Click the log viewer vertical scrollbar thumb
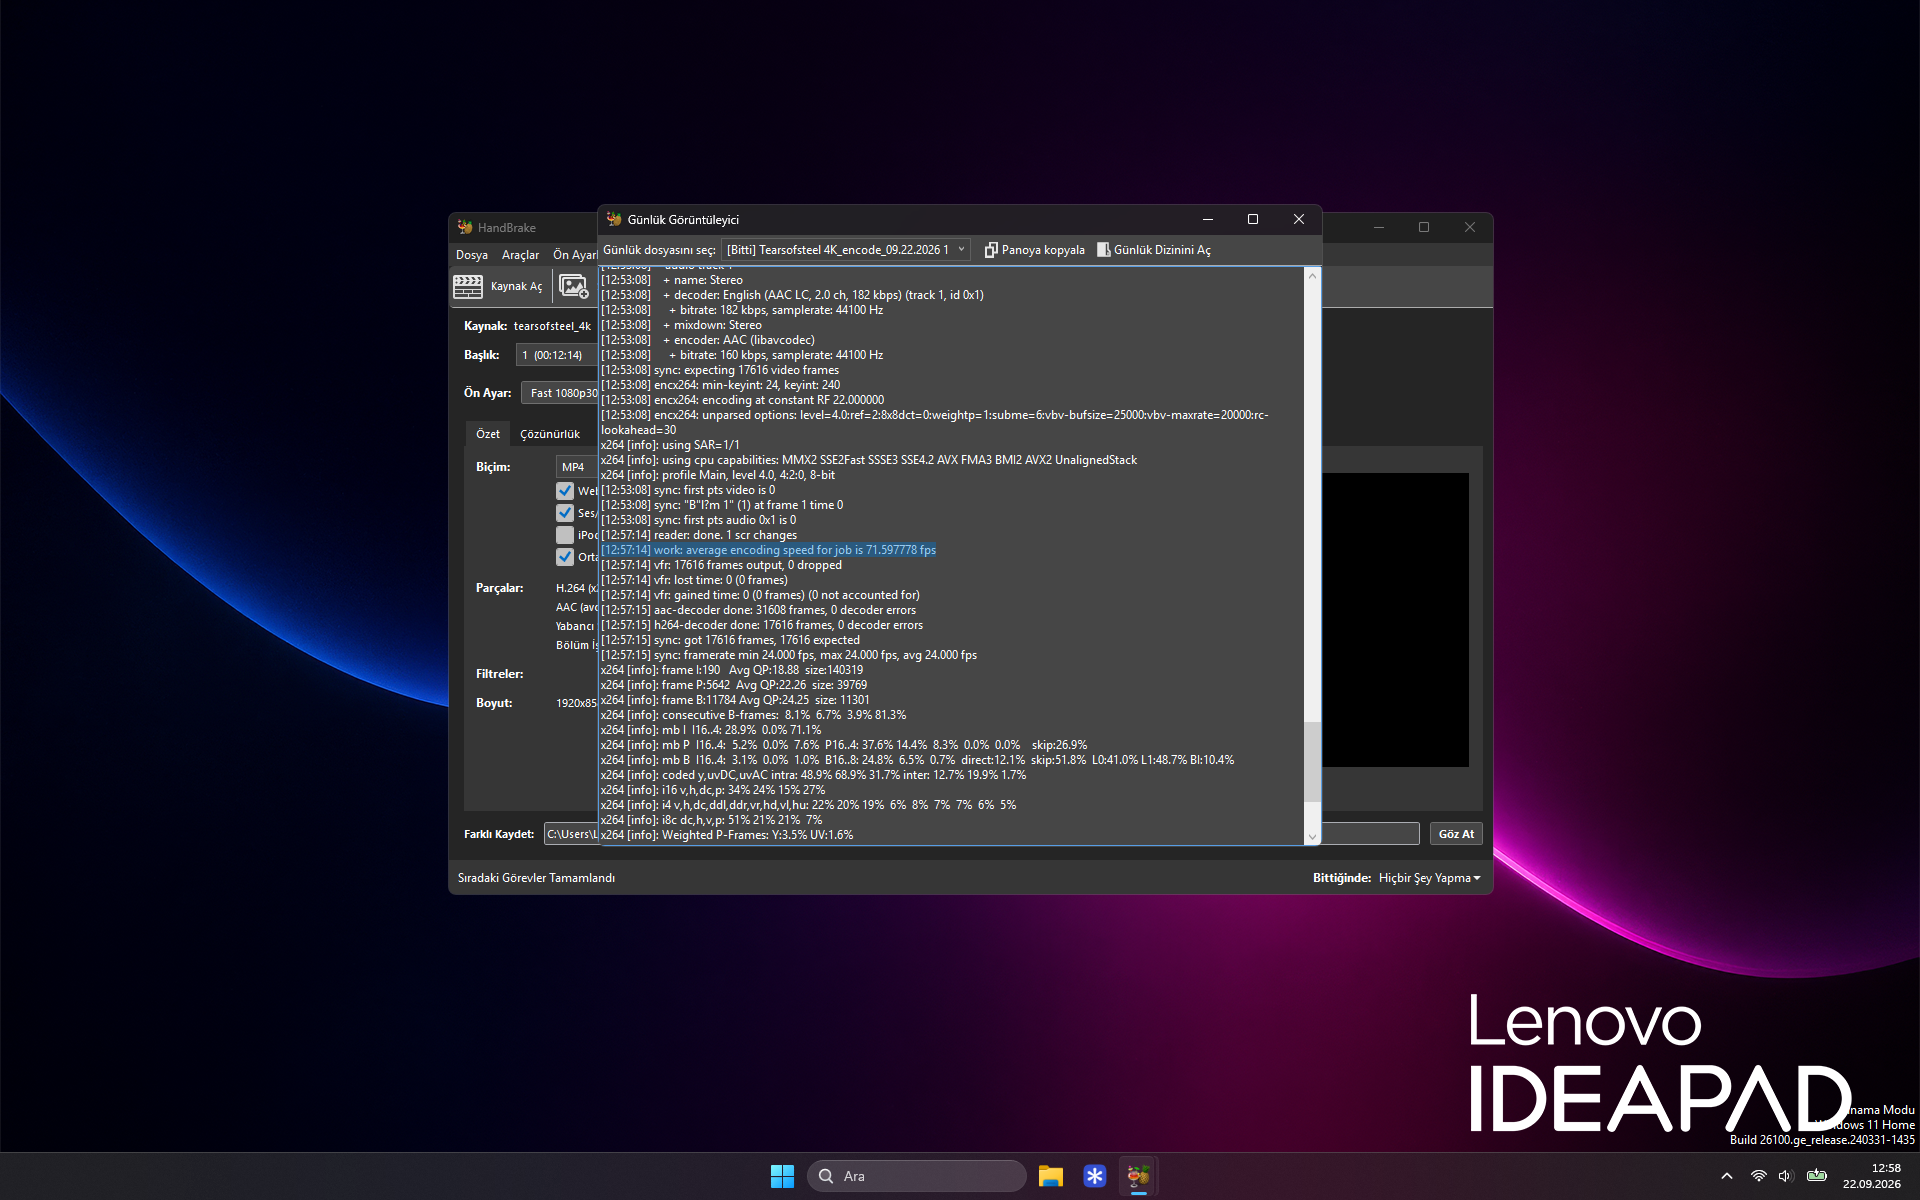This screenshot has width=1920, height=1200. pos(1312,761)
